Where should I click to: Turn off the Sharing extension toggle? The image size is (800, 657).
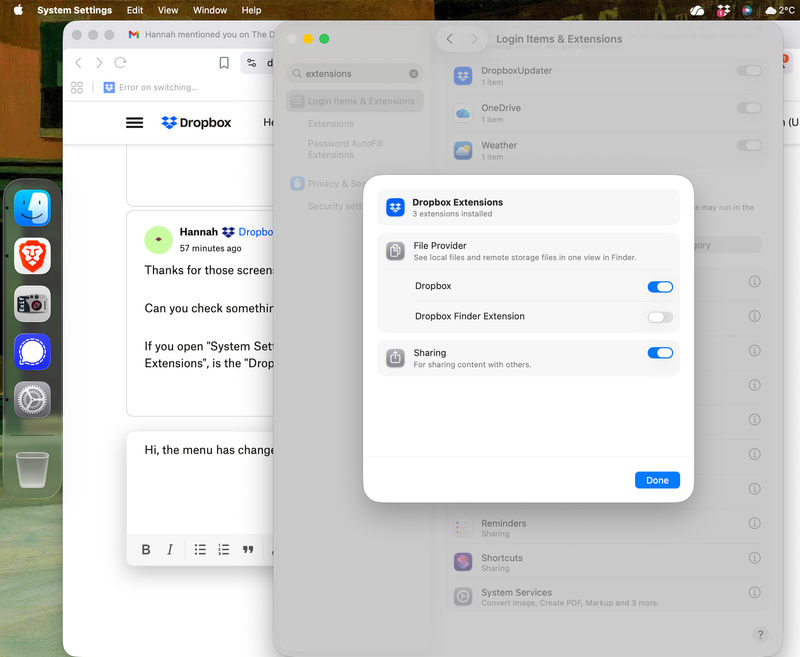[x=660, y=353]
